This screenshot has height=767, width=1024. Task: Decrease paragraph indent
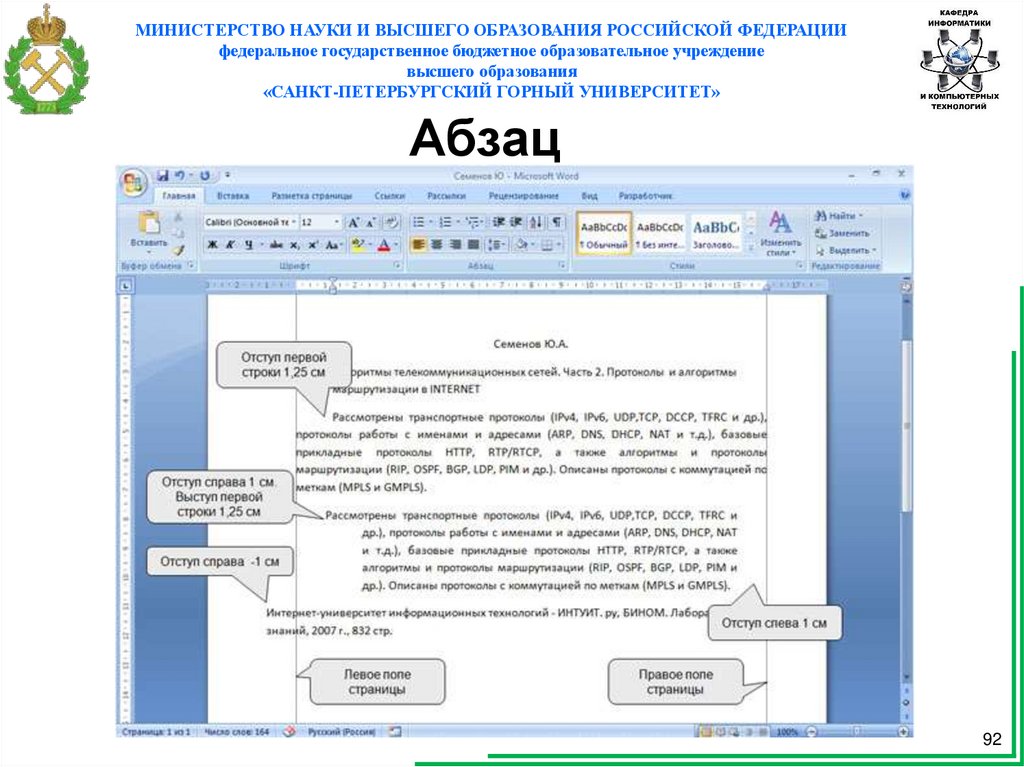click(499, 222)
